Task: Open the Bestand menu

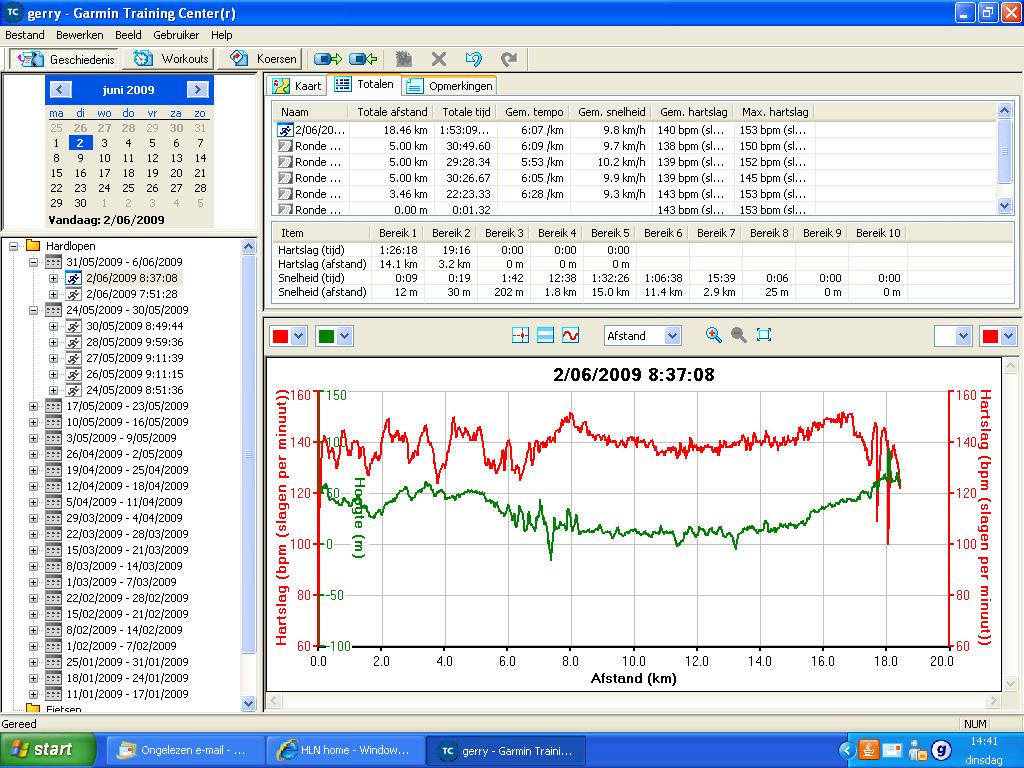Action: 25,35
